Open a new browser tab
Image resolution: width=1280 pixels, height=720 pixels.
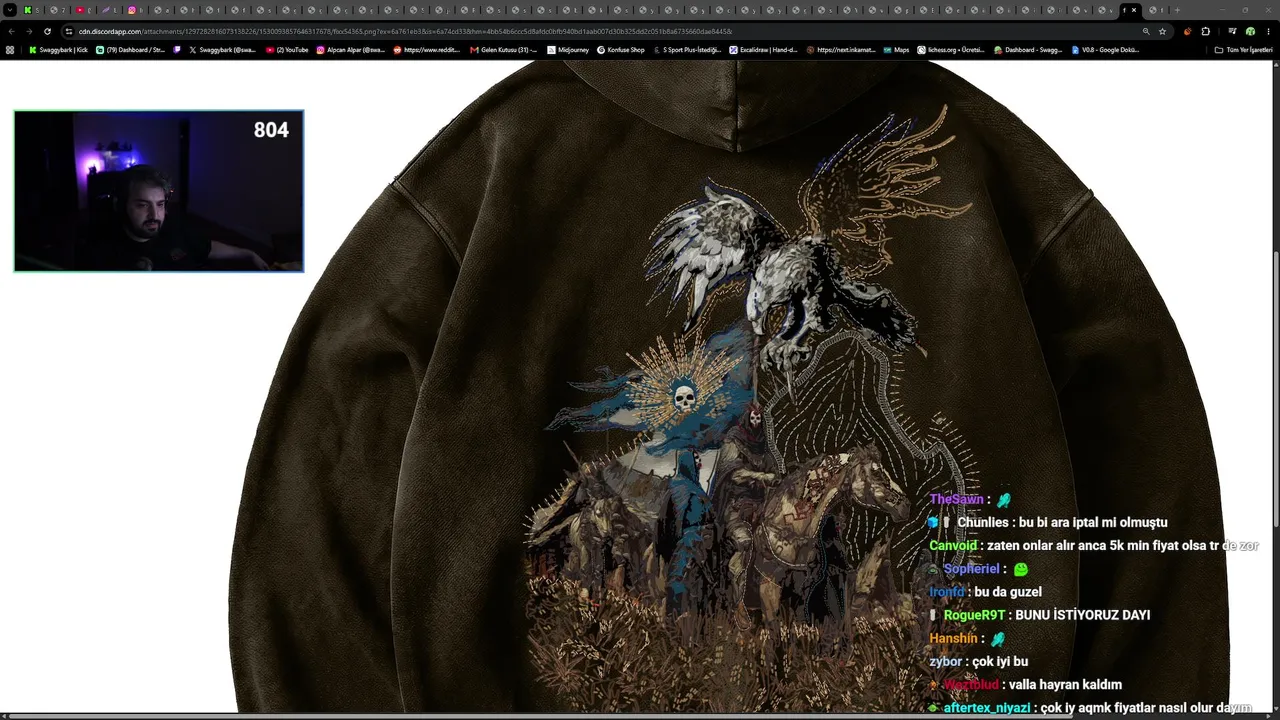(1177, 10)
